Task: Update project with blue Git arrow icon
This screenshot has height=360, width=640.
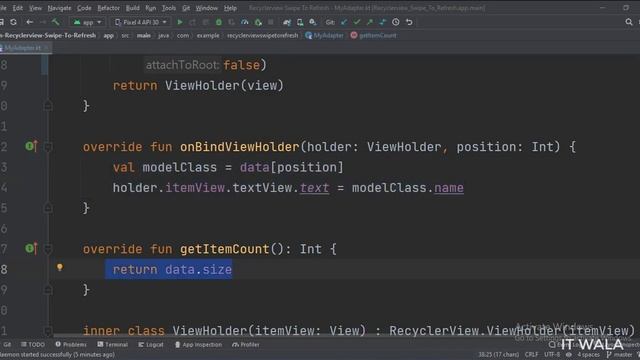Action: [x=344, y=22]
